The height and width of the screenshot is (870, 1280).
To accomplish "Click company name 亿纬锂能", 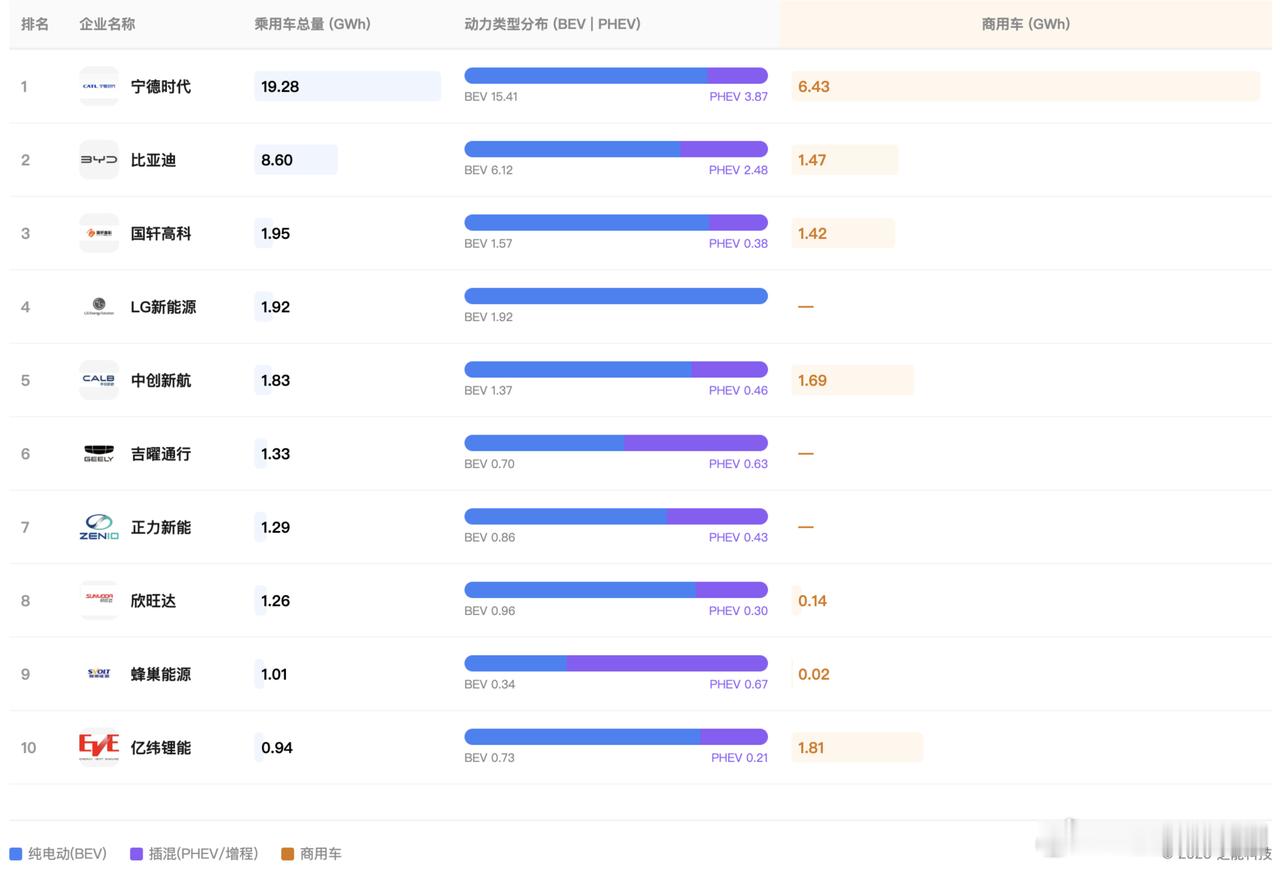I will click(x=161, y=748).
